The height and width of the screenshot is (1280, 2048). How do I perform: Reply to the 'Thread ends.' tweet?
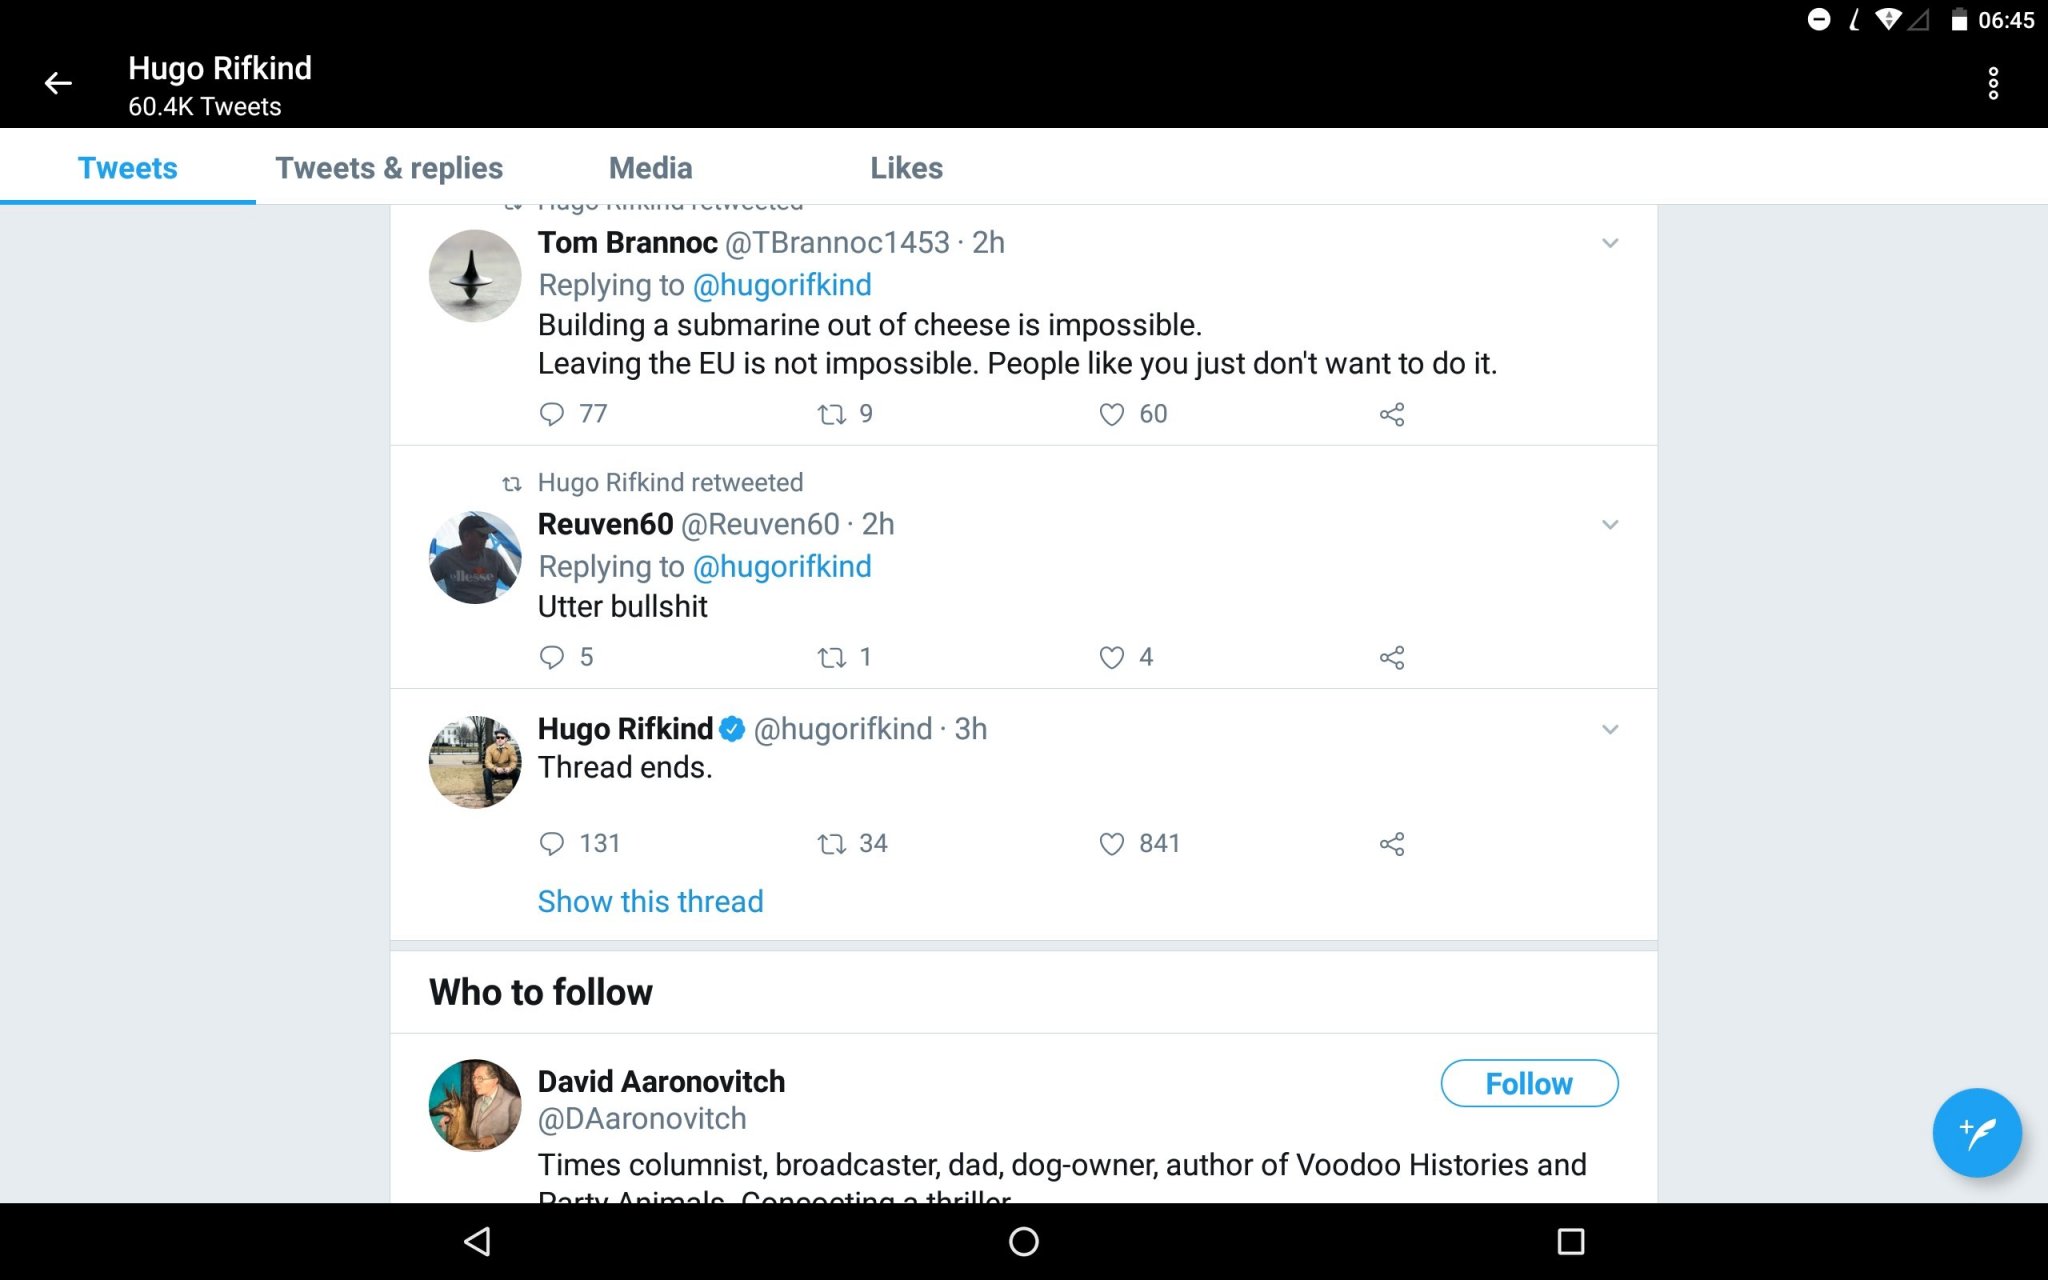[x=553, y=843]
